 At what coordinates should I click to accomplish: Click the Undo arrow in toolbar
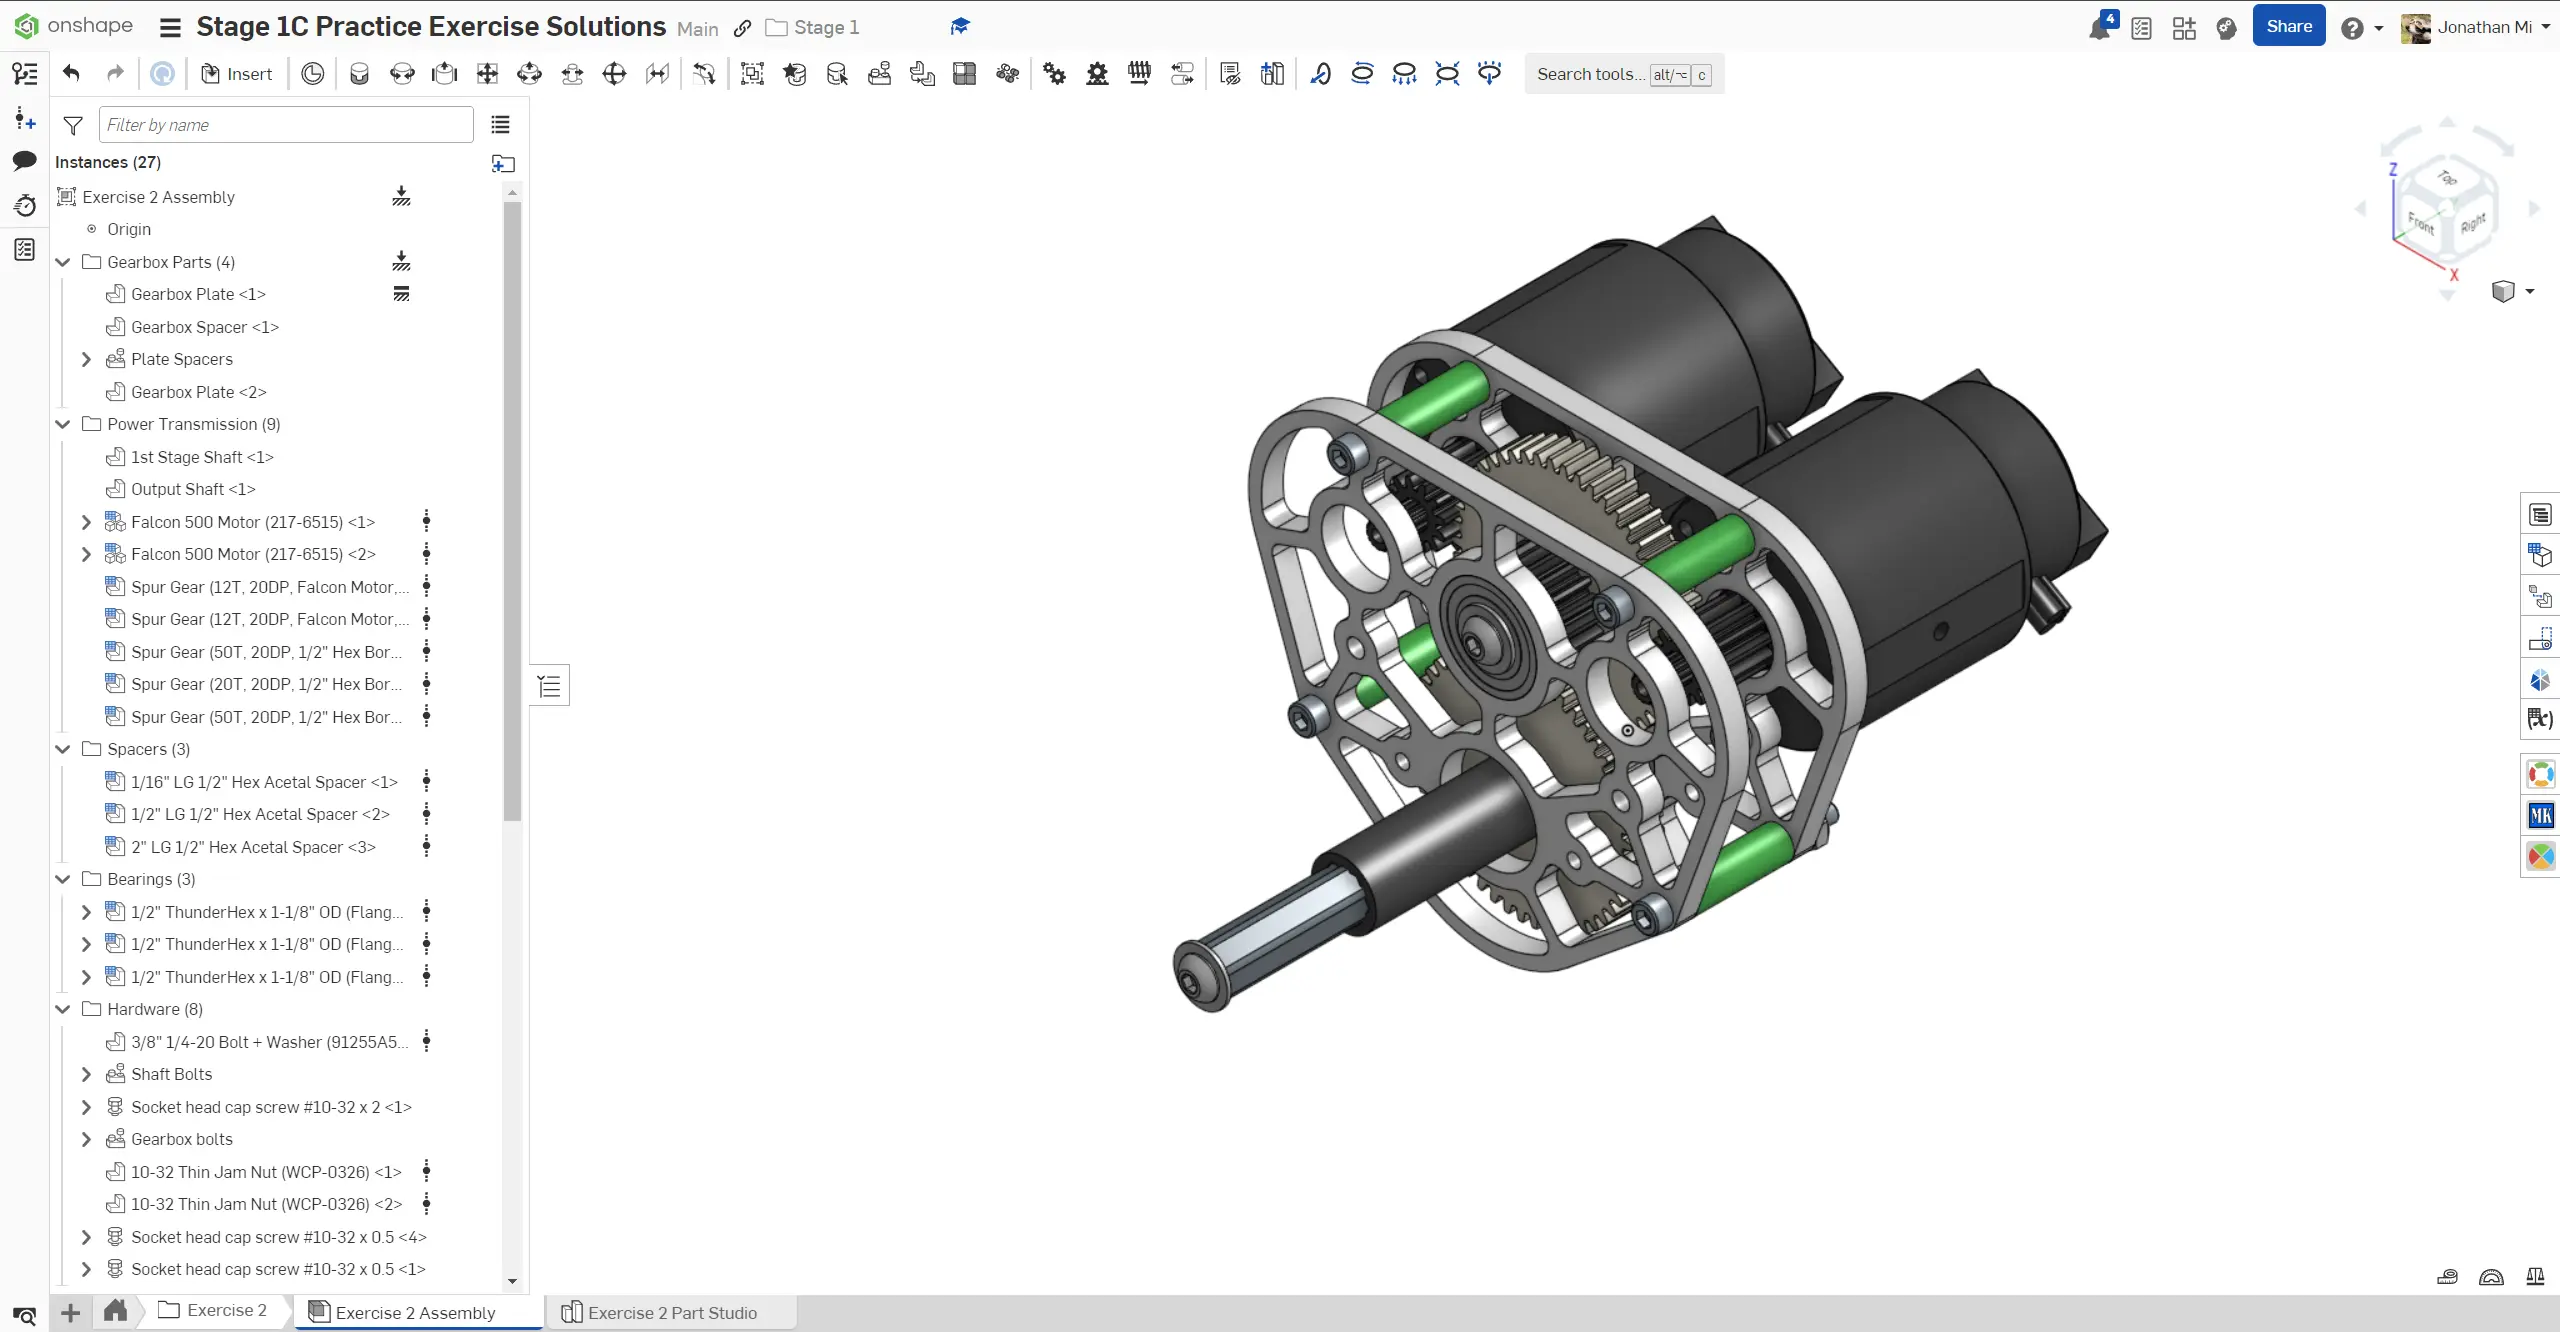(71, 73)
